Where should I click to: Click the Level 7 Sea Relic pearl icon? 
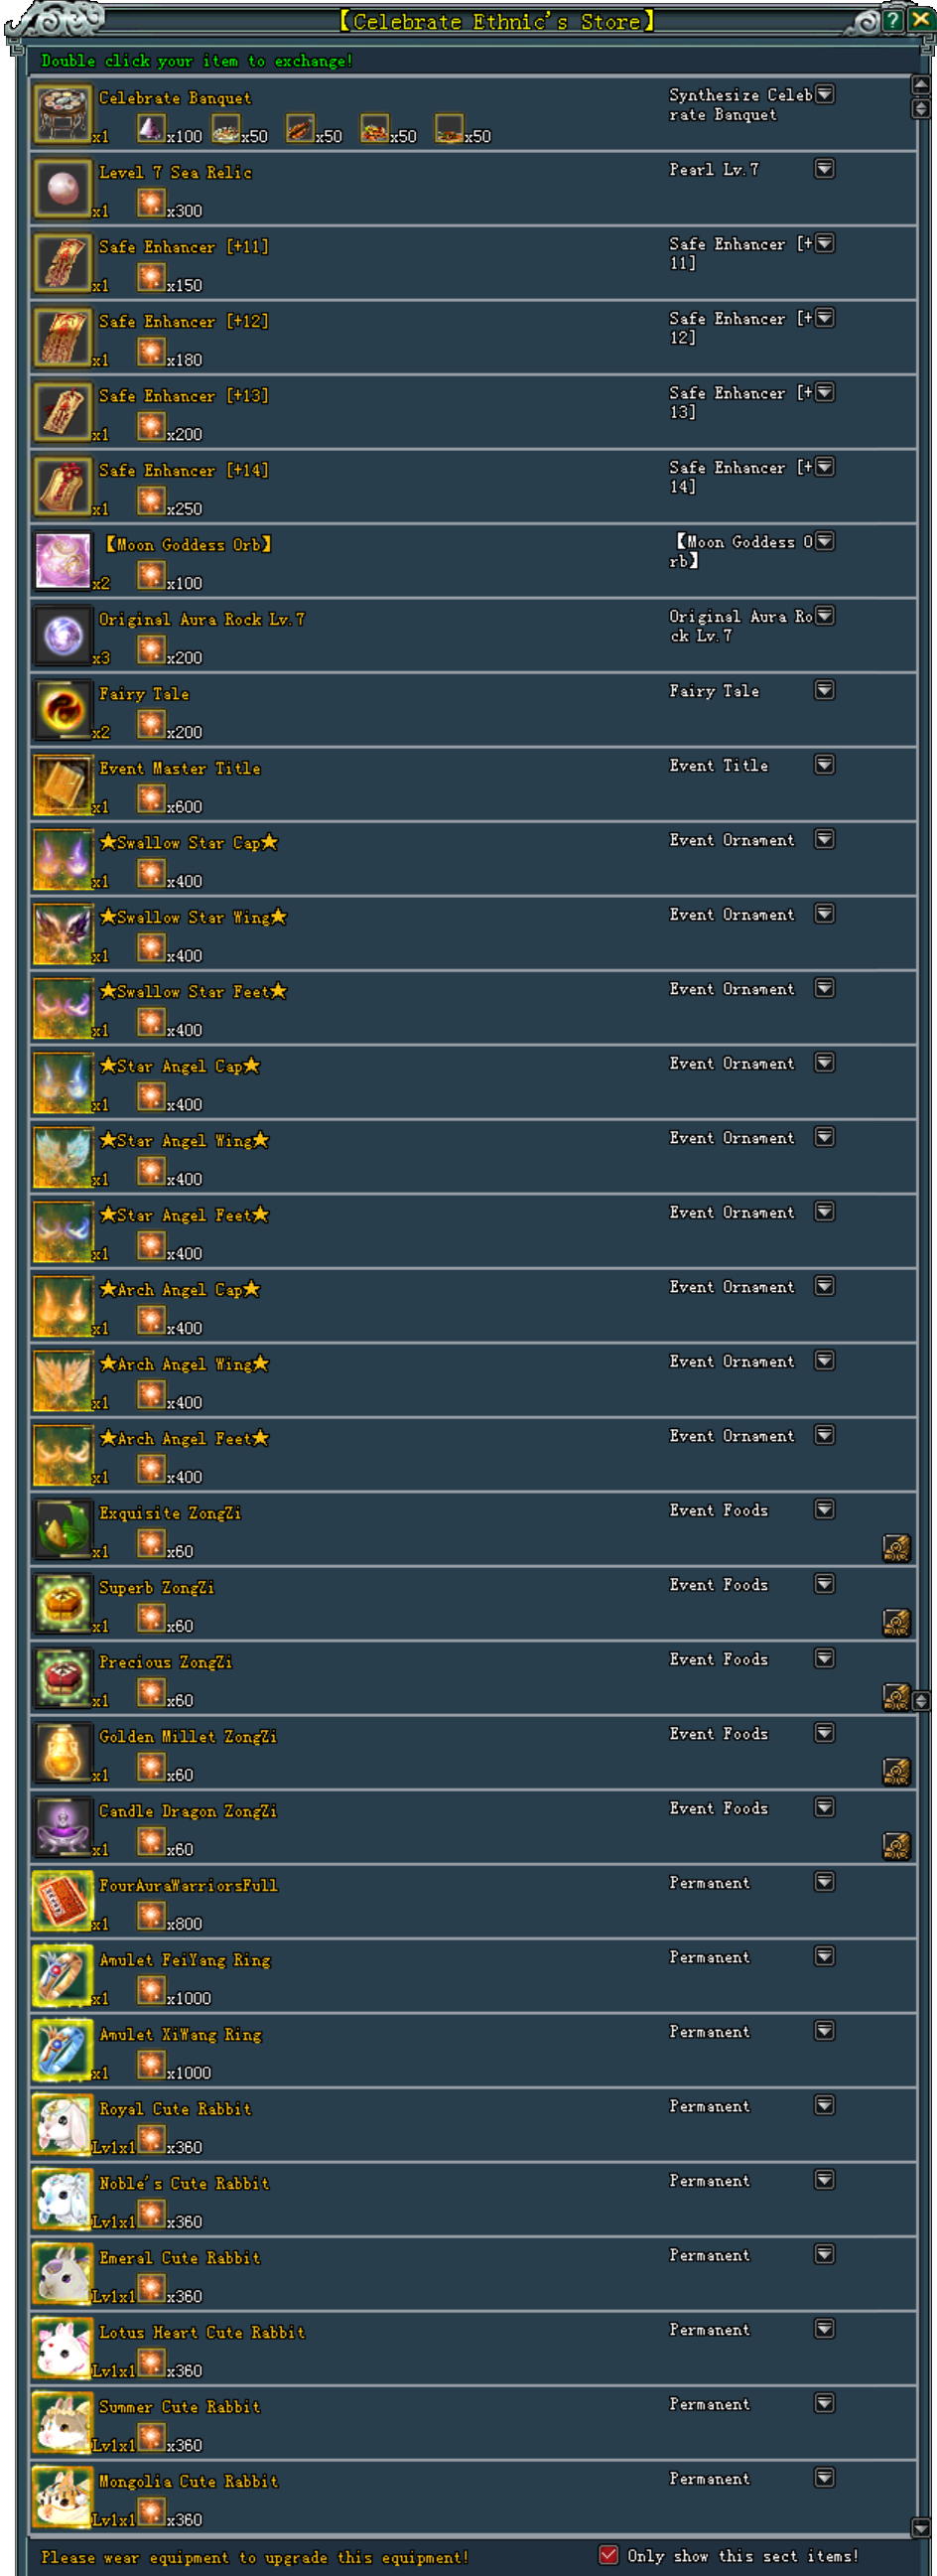[x=63, y=189]
